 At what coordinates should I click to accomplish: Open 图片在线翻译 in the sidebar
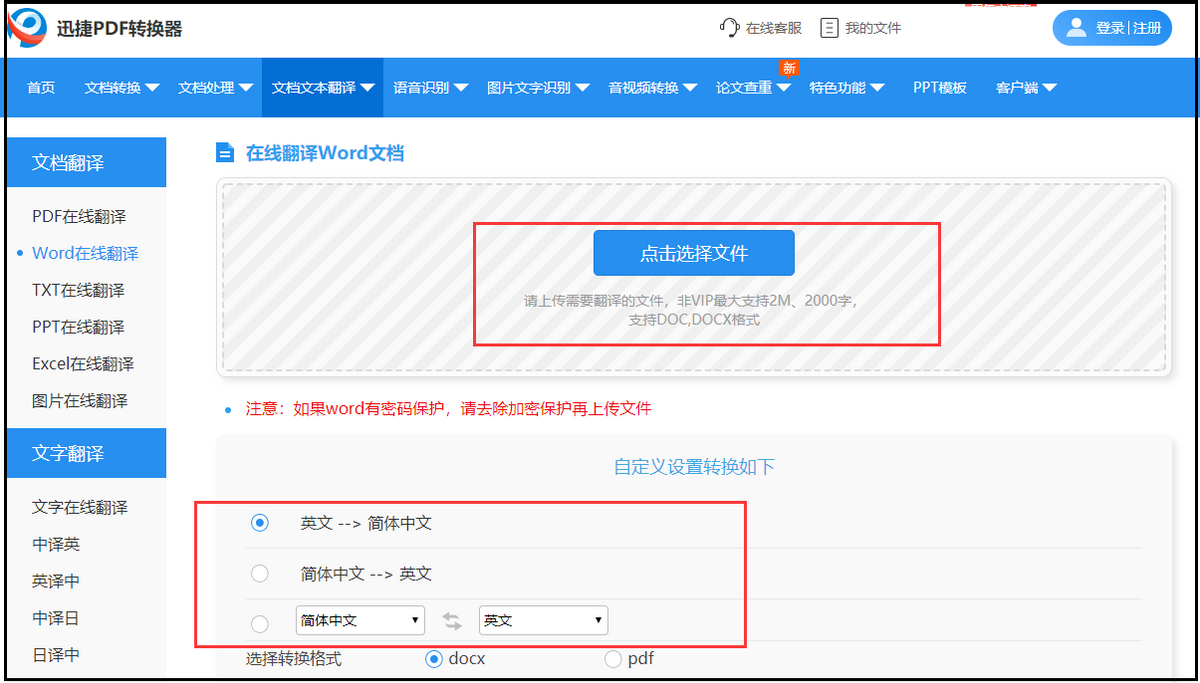pyautogui.click(x=80, y=401)
